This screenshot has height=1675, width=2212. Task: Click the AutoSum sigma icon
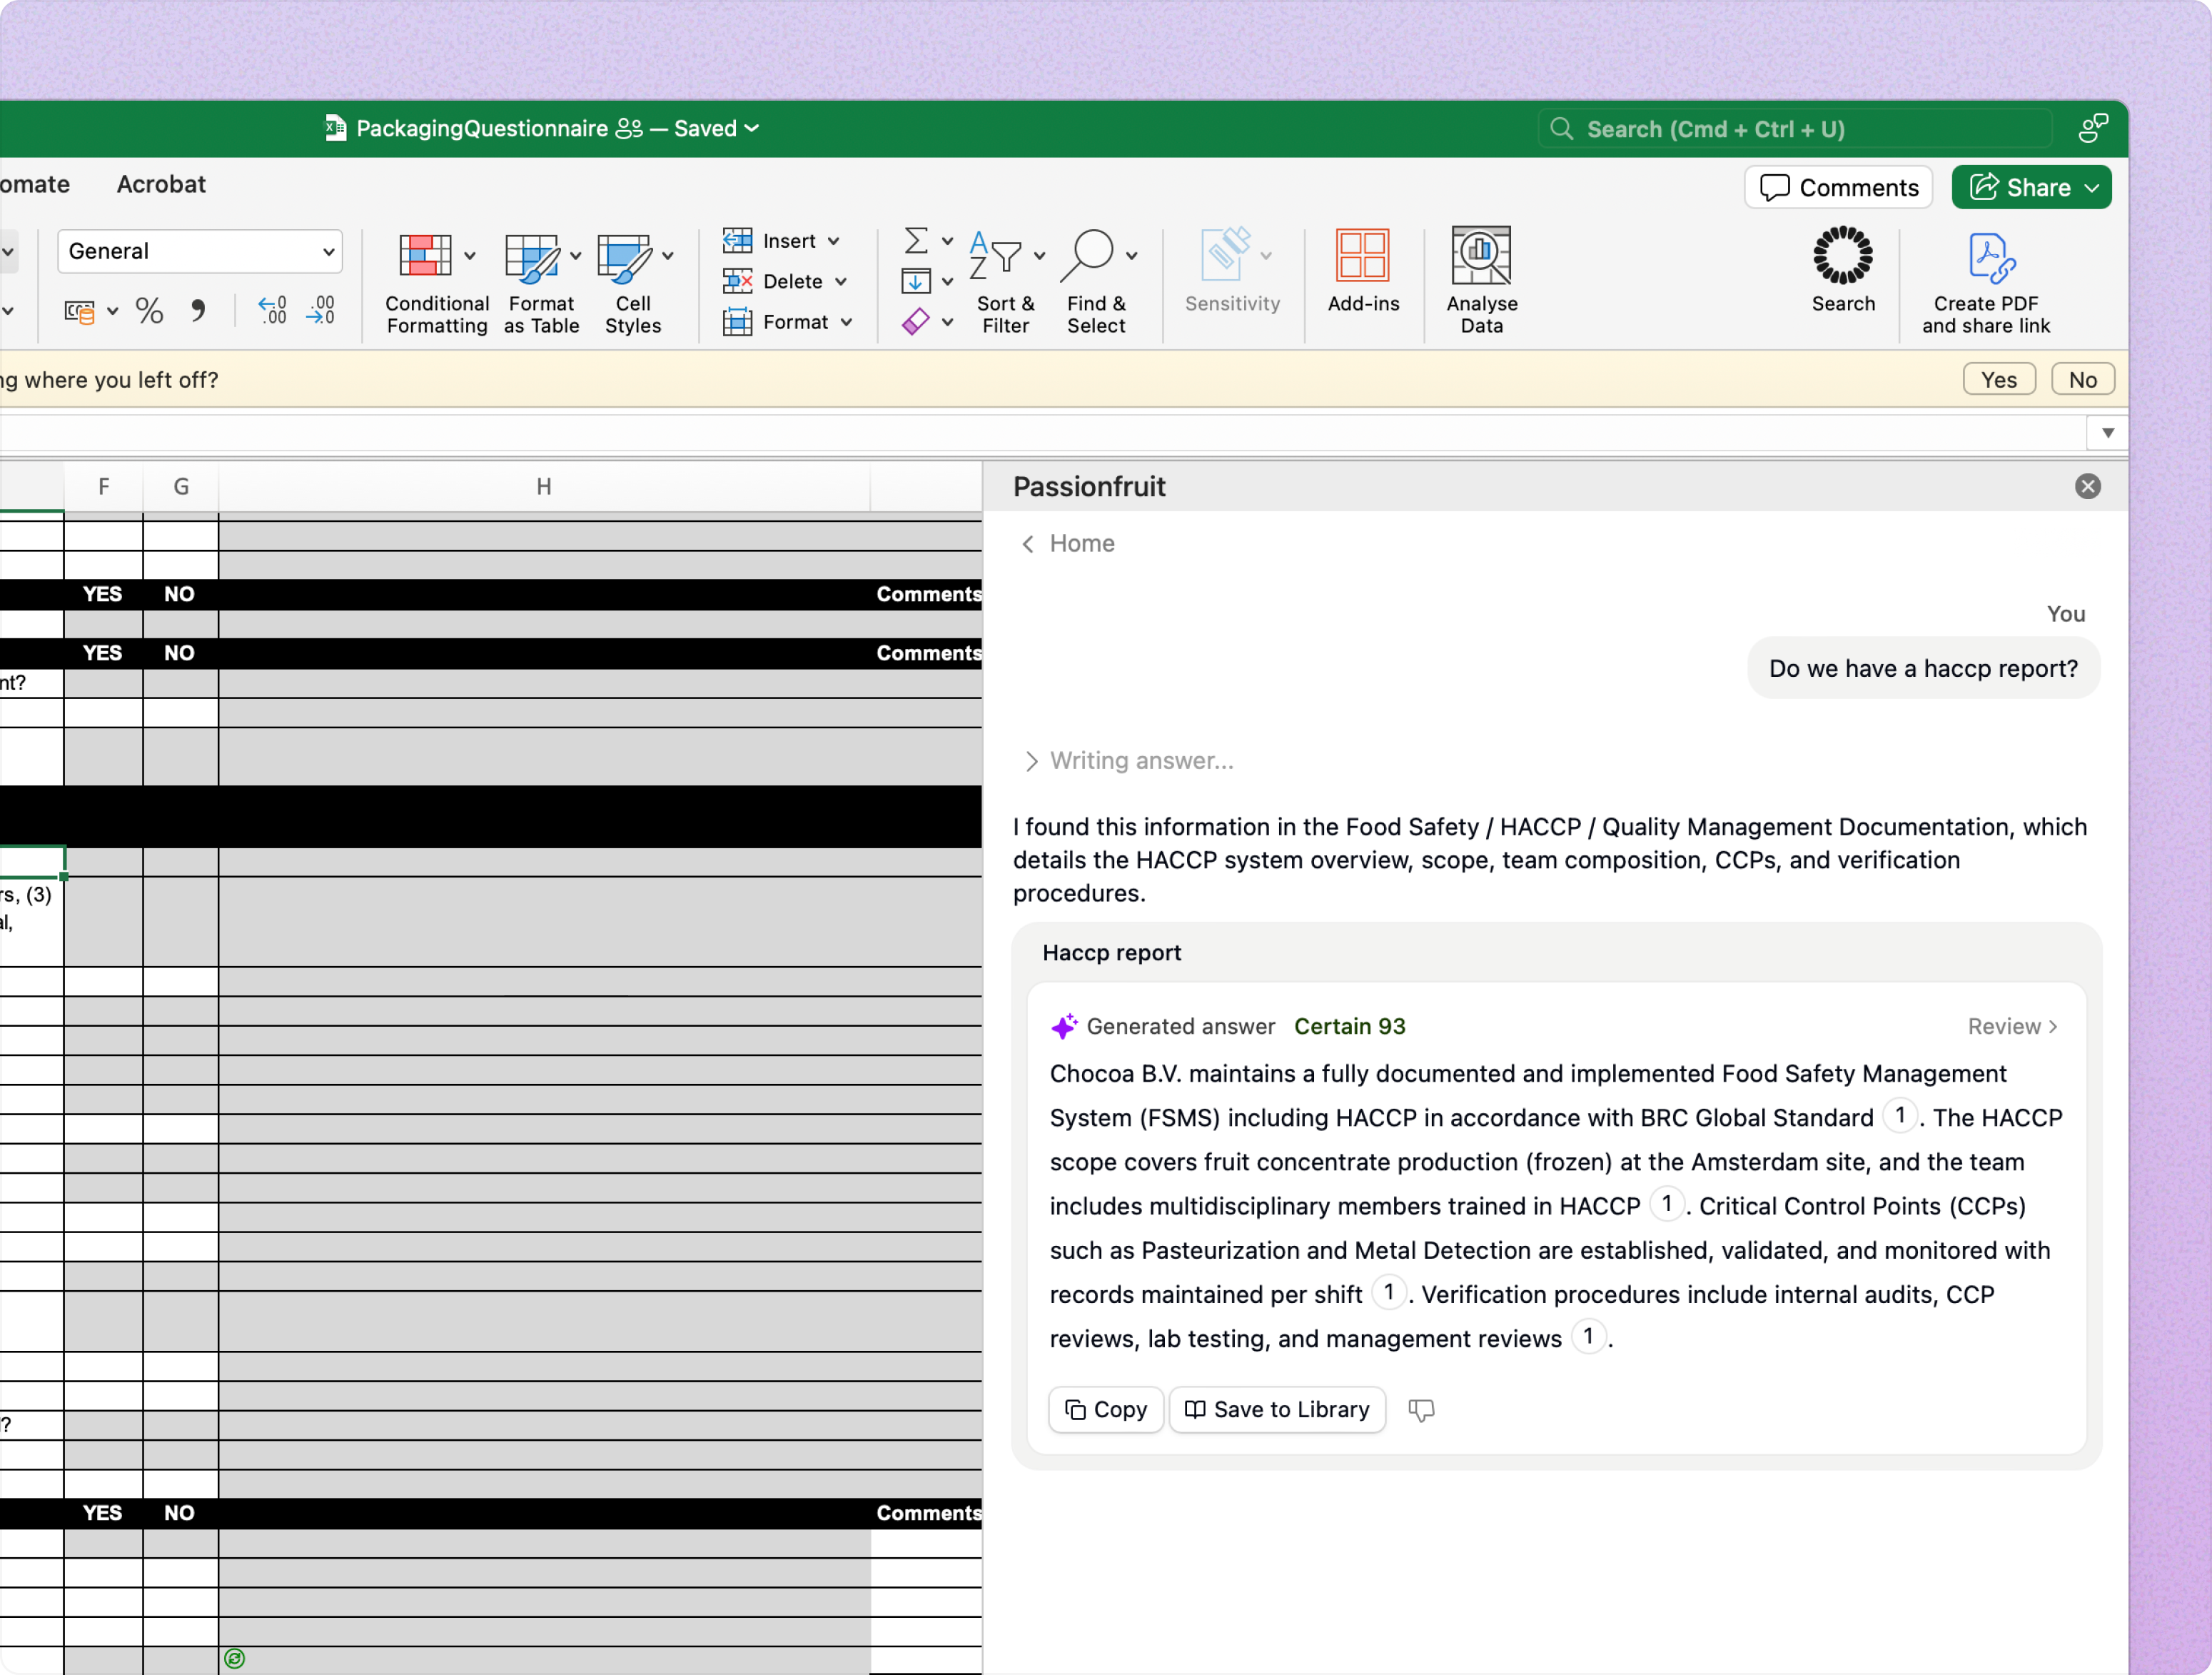(x=914, y=240)
